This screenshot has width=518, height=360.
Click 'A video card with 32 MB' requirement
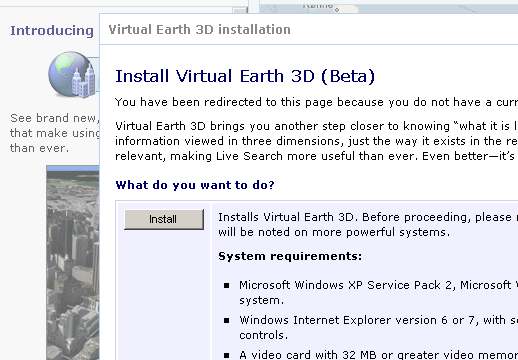point(378,355)
